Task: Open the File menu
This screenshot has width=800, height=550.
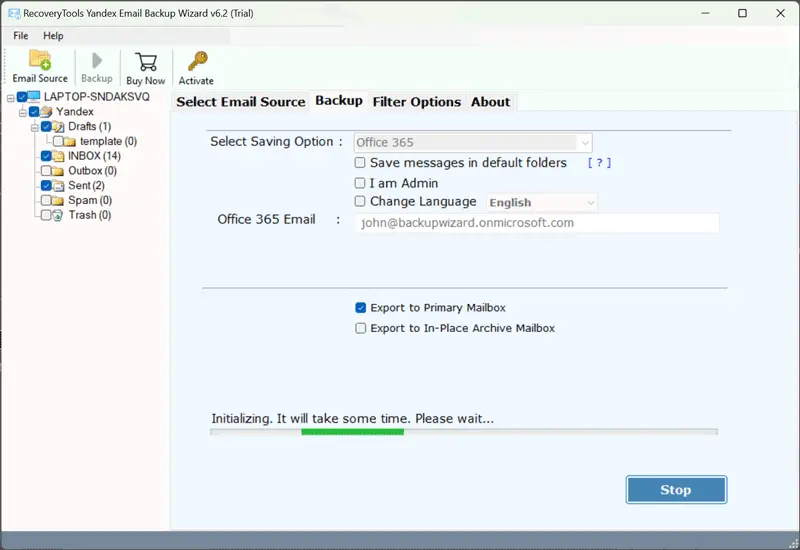Action: coord(21,36)
